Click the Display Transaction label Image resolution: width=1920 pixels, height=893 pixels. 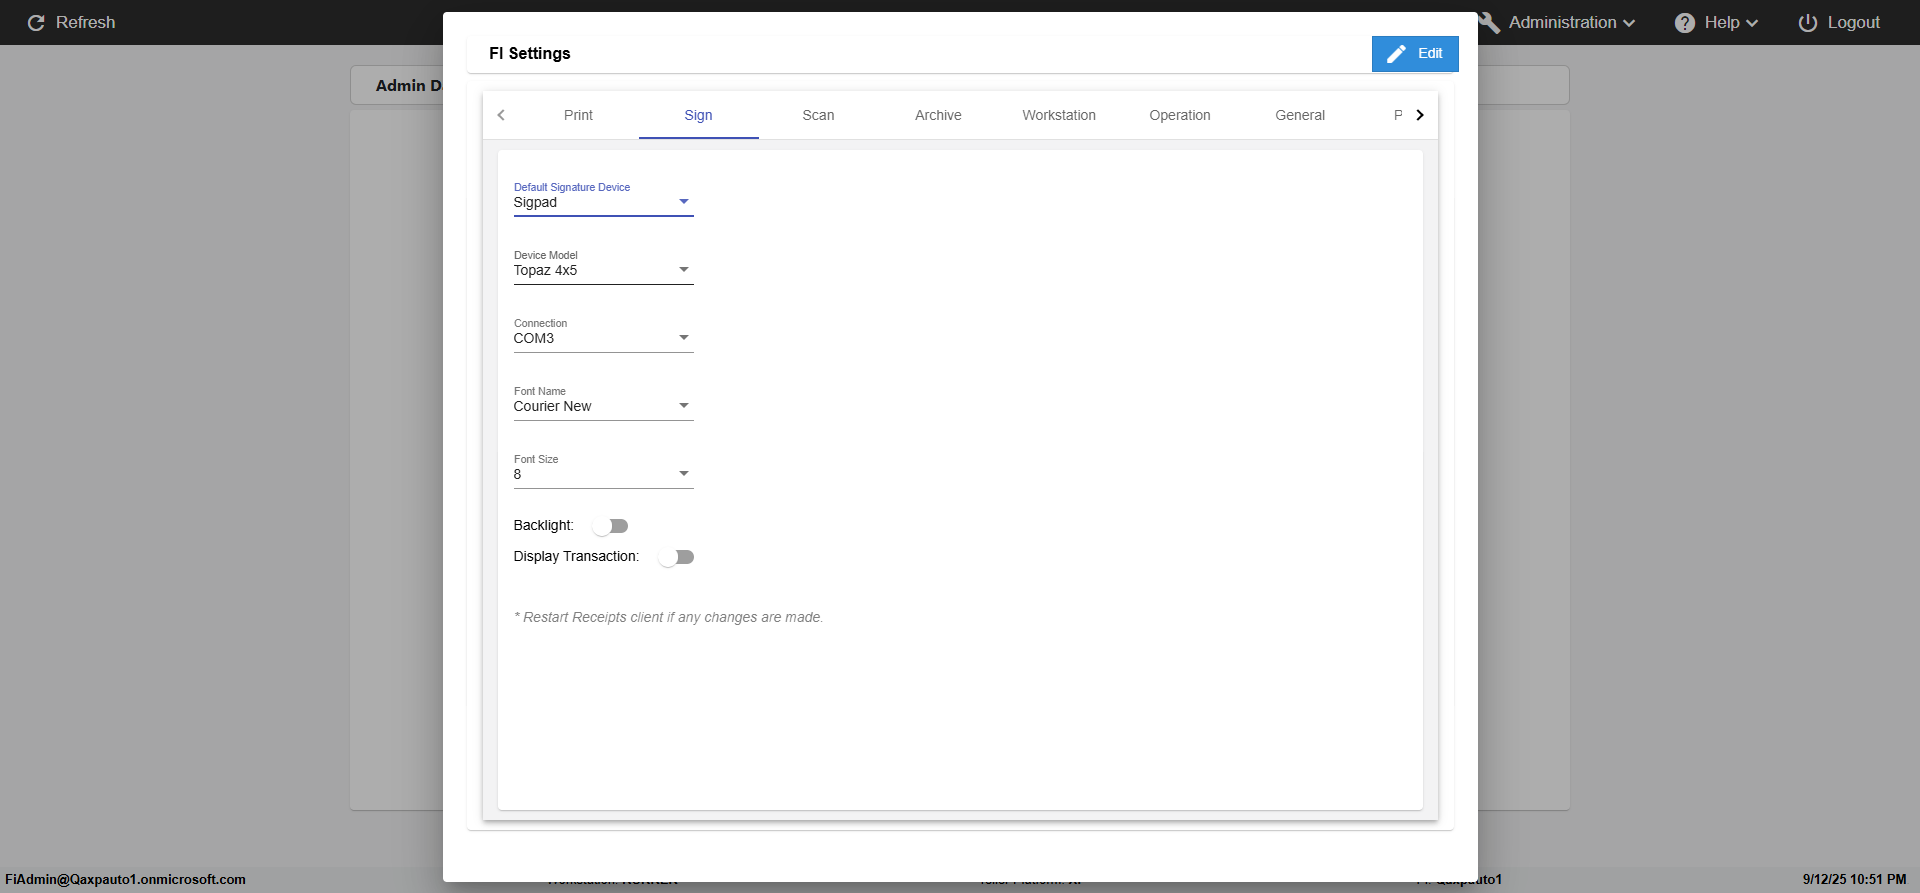(x=576, y=557)
